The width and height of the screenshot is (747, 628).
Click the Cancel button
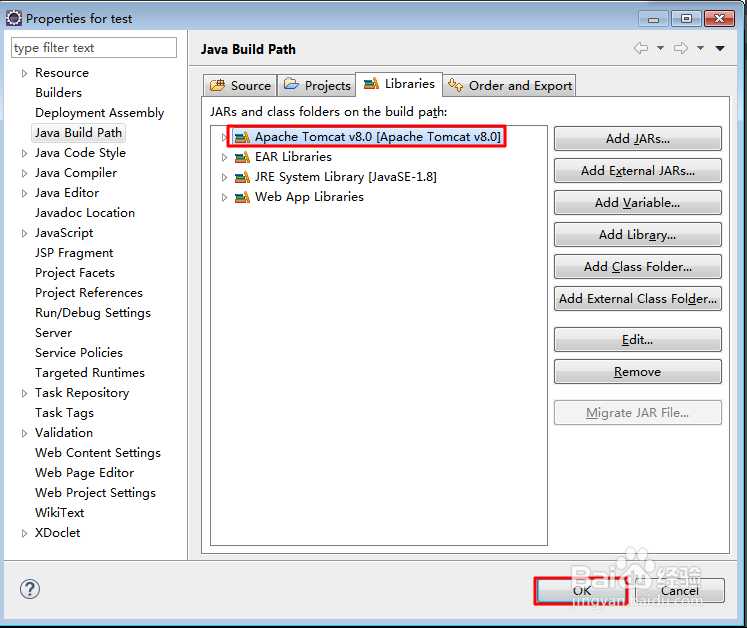pyautogui.click(x=679, y=591)
